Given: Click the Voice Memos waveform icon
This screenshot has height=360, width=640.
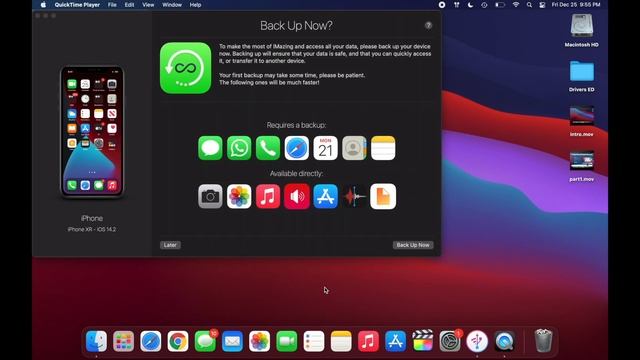Looking at the screenshot, I should coord(354,196).
